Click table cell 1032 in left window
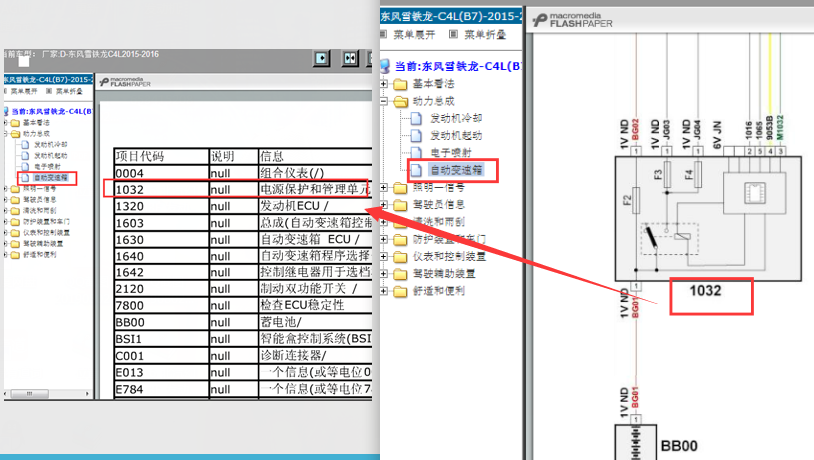Image resolution: width=814 pixels, height=460 pixels. (161, 190)
